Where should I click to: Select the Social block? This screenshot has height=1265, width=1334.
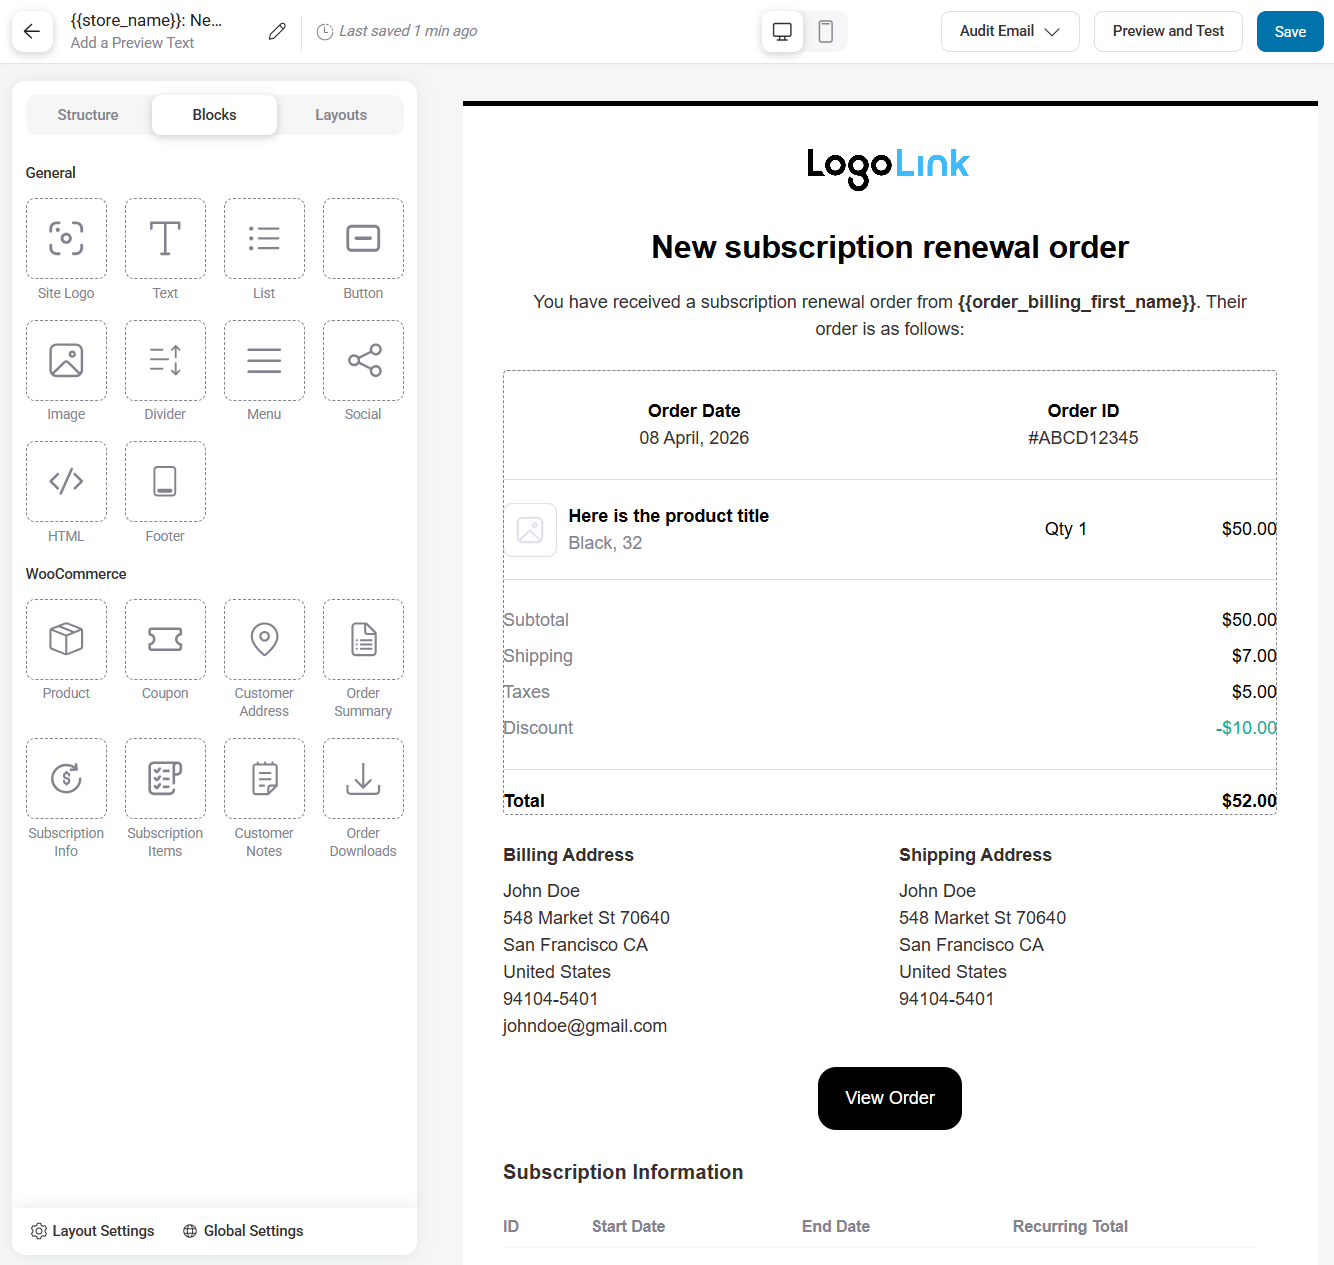pos(362,360)
